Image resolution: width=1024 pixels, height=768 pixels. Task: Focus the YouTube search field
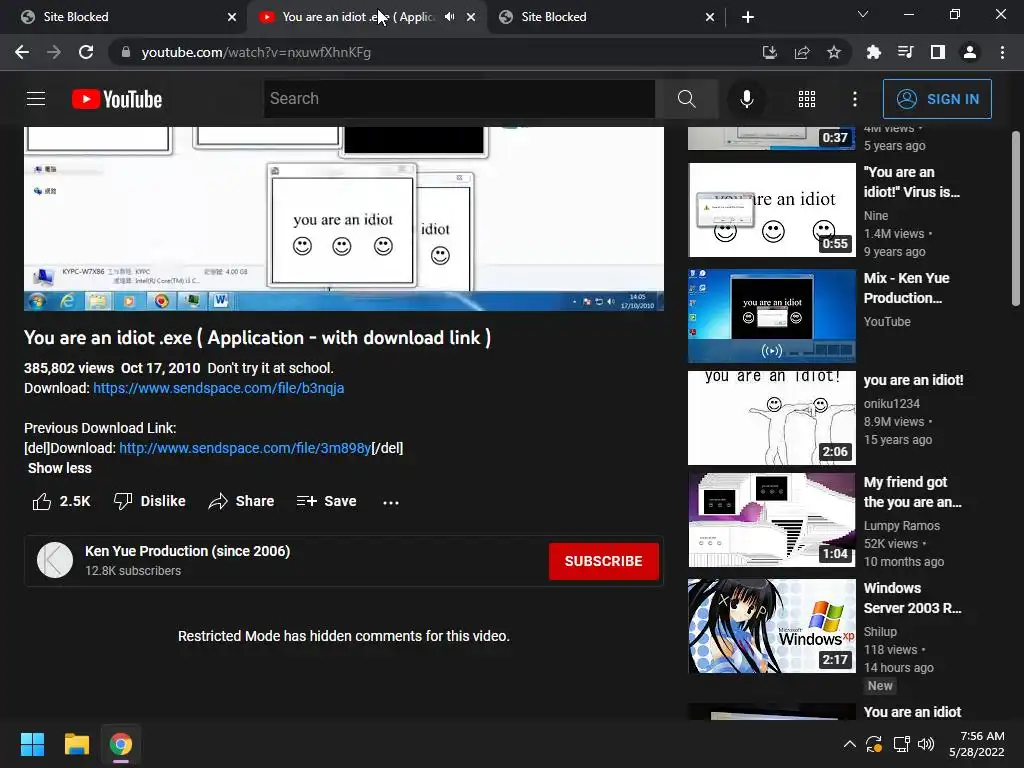click(x=459, y=99)
